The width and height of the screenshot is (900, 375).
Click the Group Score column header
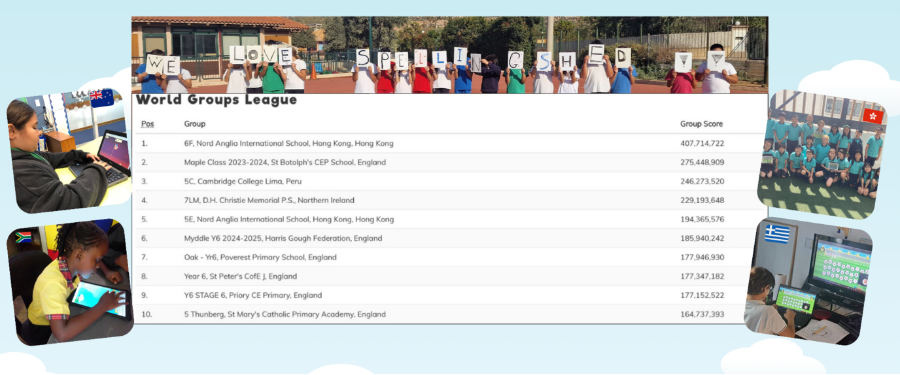click(701, 124)
